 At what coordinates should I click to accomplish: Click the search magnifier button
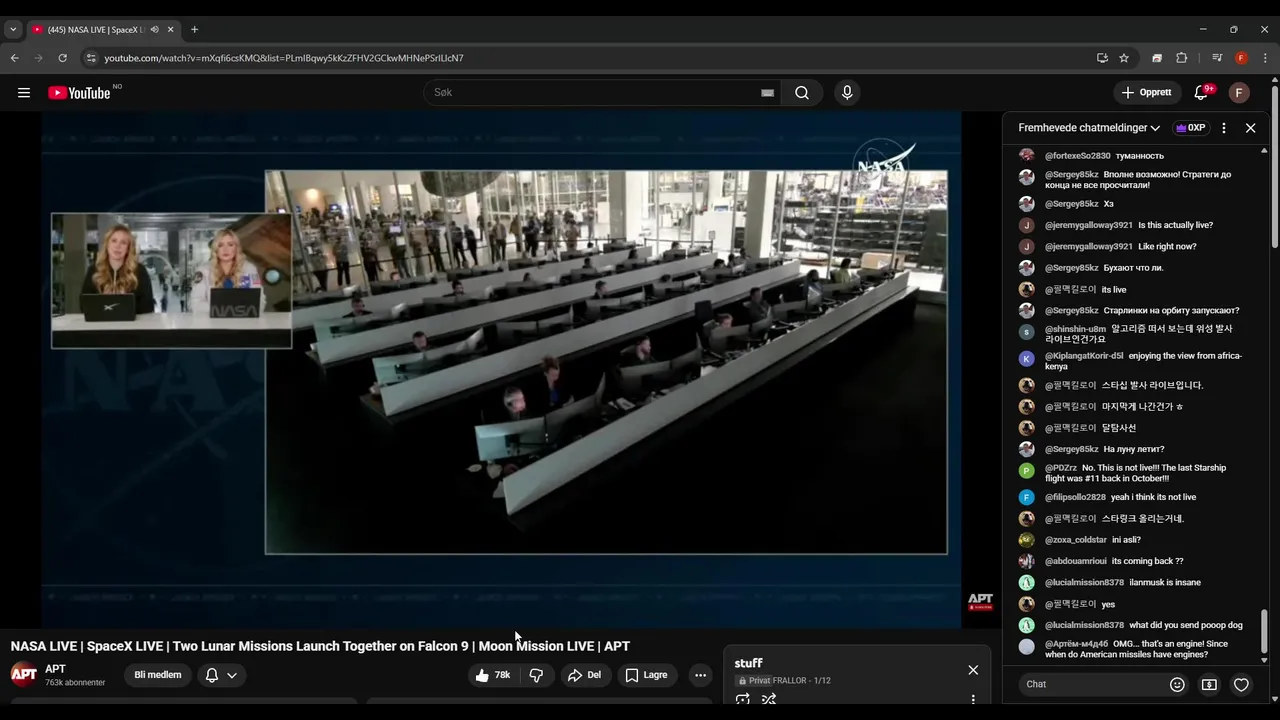(x=802, y=93)
